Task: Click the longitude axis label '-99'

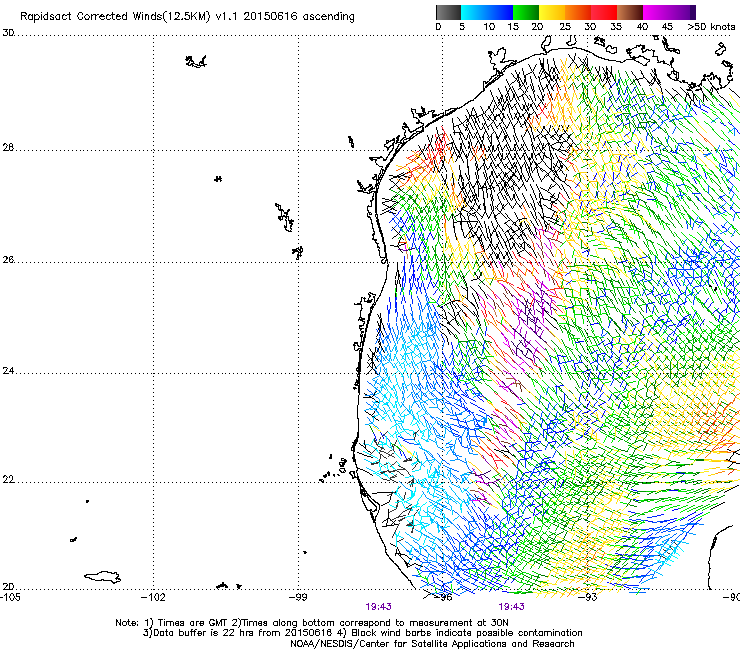Action: pos(298,597)
